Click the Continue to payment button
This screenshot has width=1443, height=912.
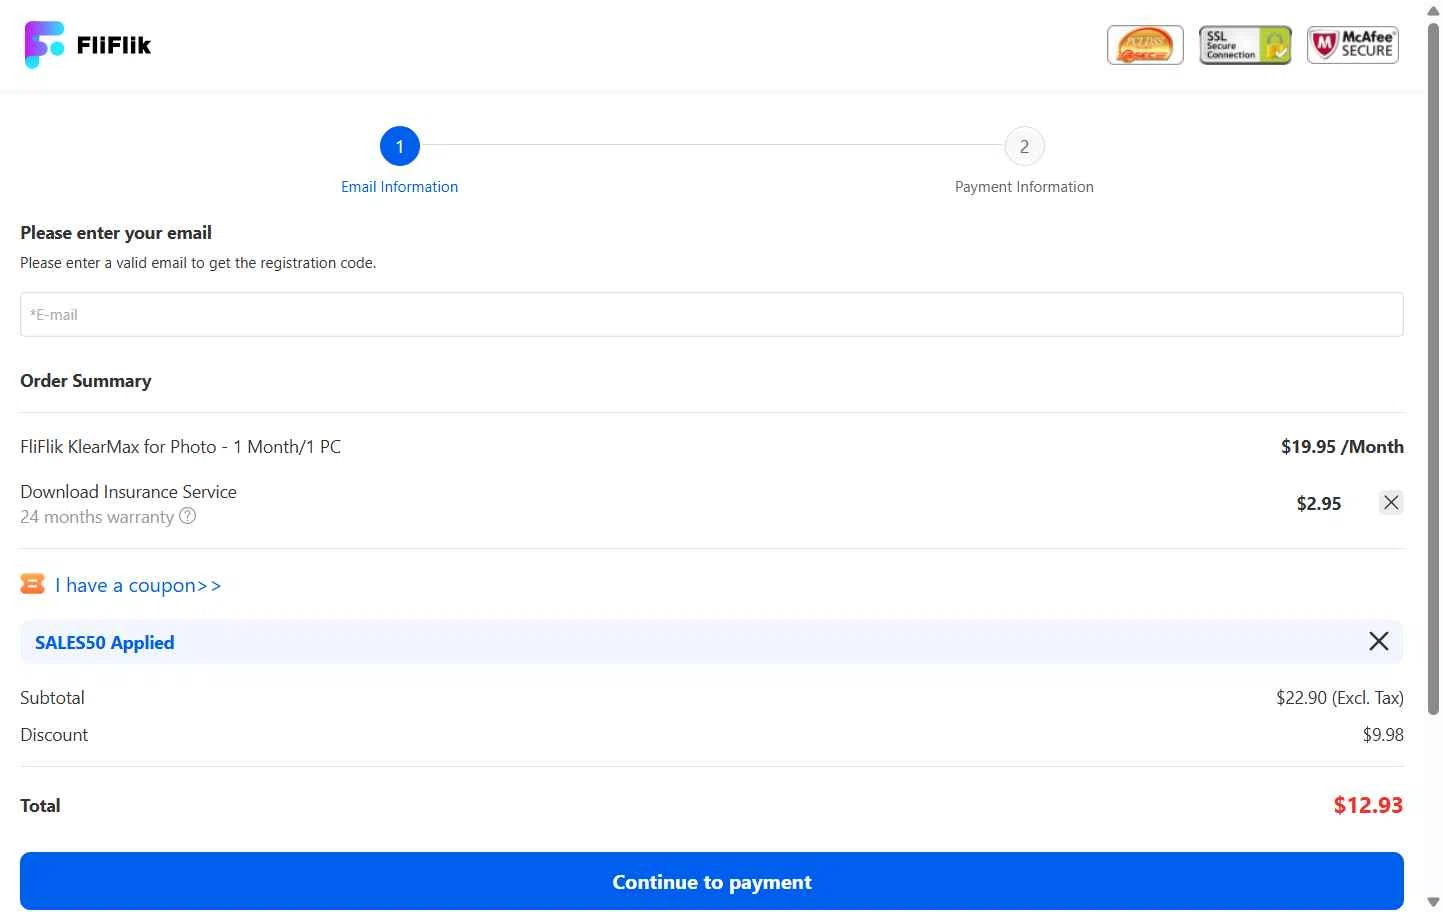tap(712, 881)
